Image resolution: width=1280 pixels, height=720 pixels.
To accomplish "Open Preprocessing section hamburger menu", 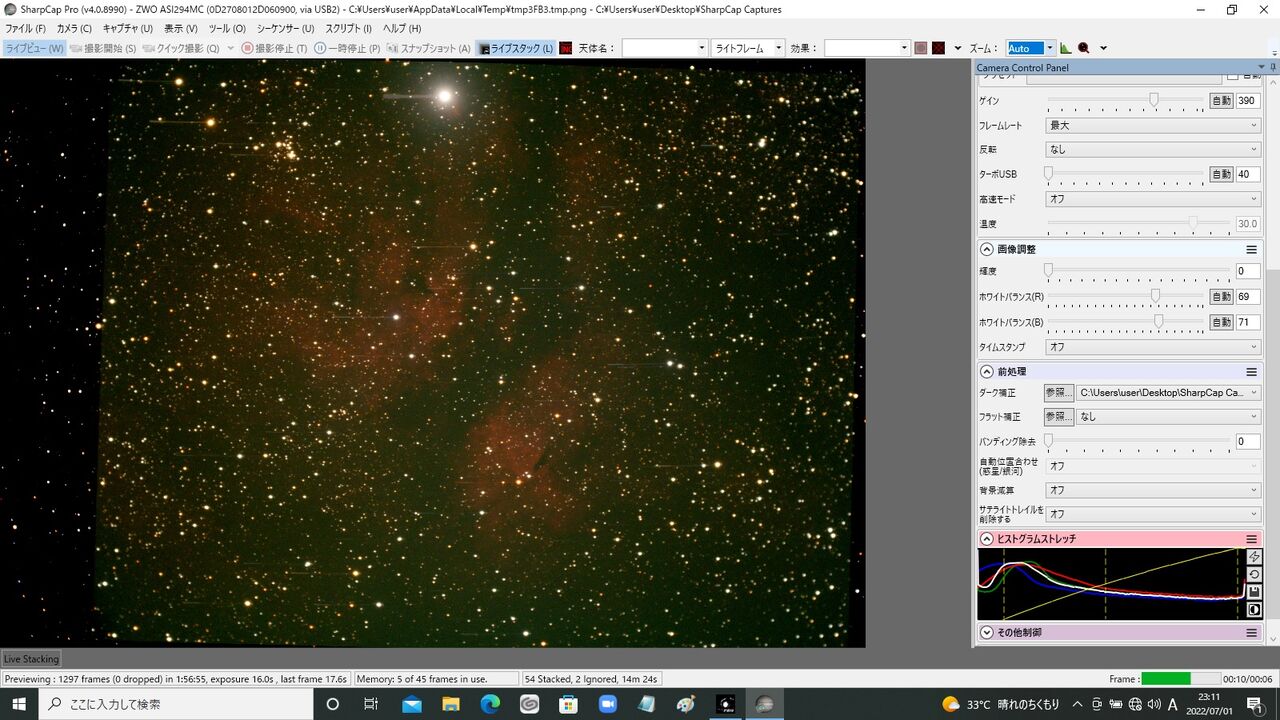I will click(x=1251, y=371).
